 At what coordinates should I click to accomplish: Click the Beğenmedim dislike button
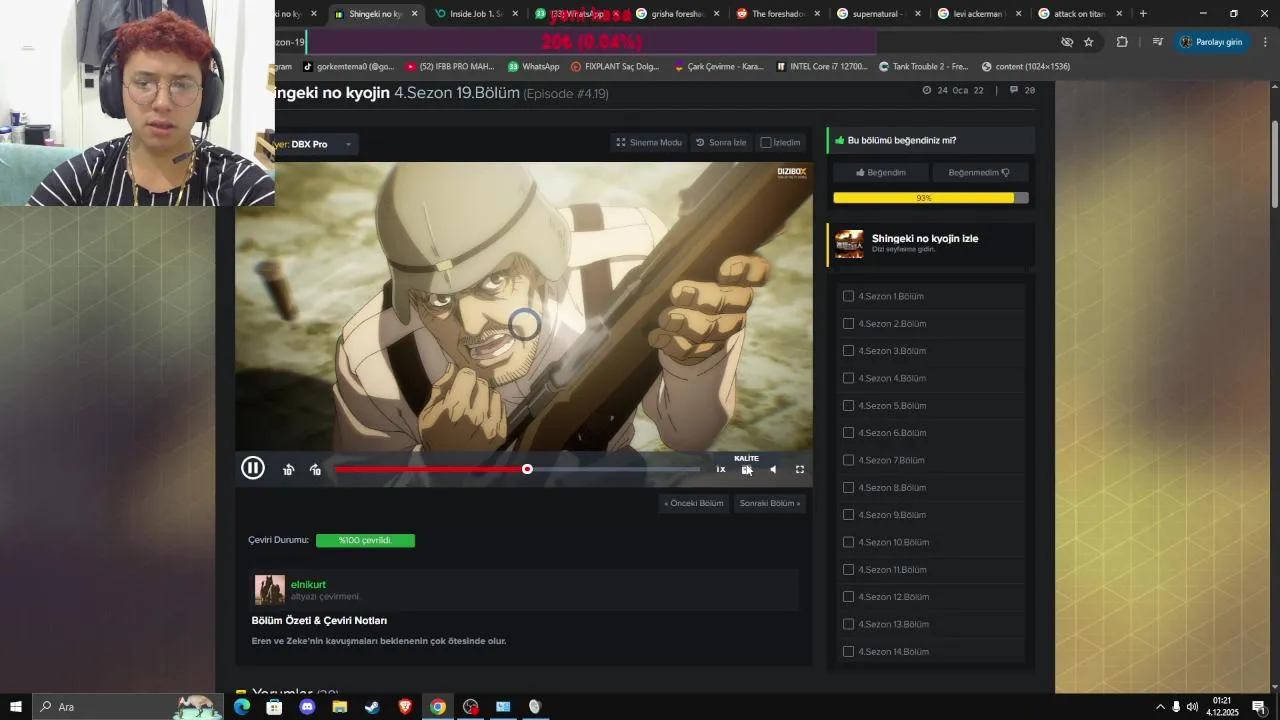pyautogui.click(x=979, y=172)
